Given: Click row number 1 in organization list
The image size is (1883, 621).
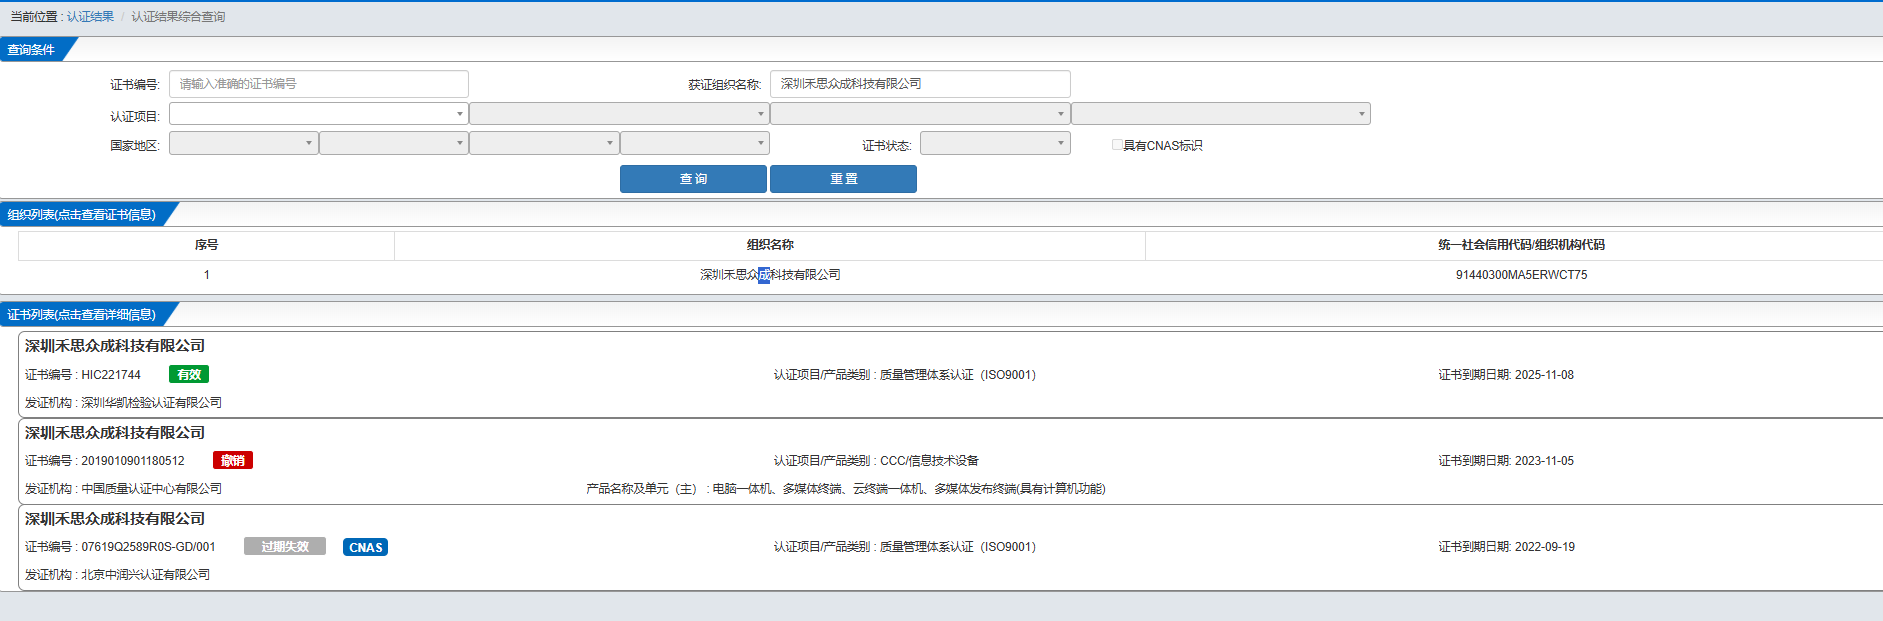Looking at the screenshot, I should pos(207,275).
